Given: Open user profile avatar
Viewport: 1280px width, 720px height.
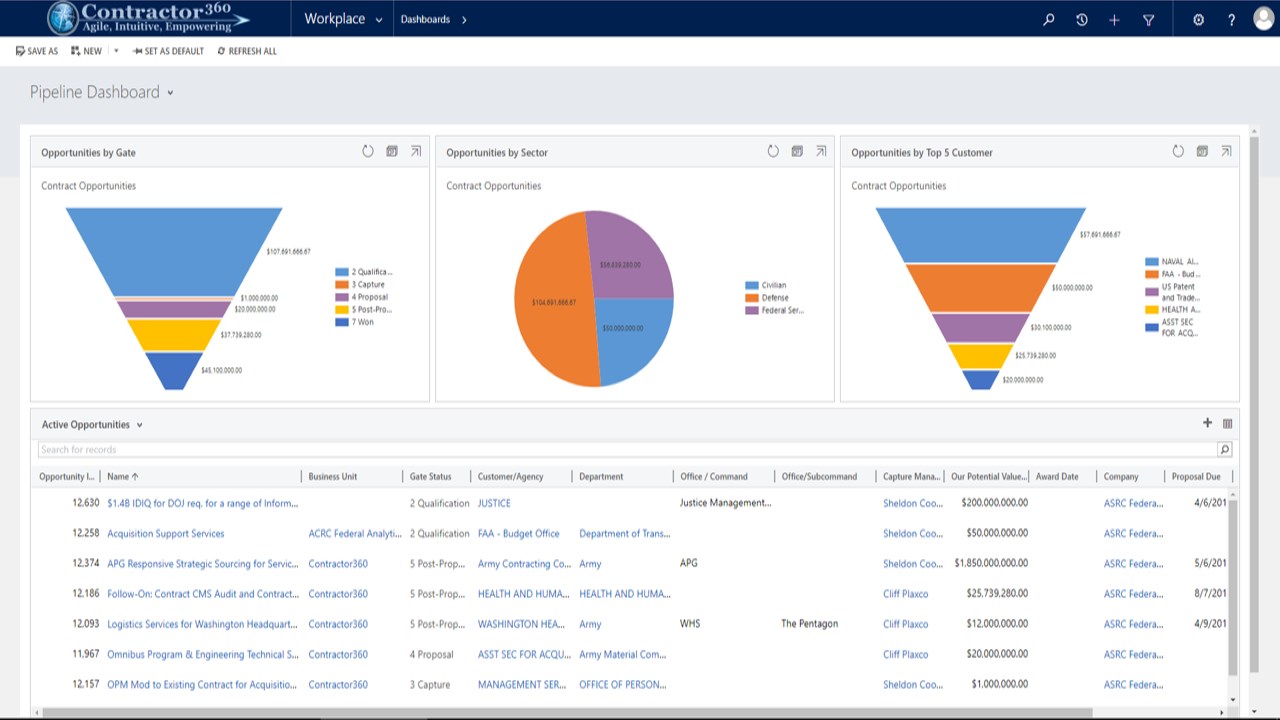Looking at the screenshot, I should 1263,19.
